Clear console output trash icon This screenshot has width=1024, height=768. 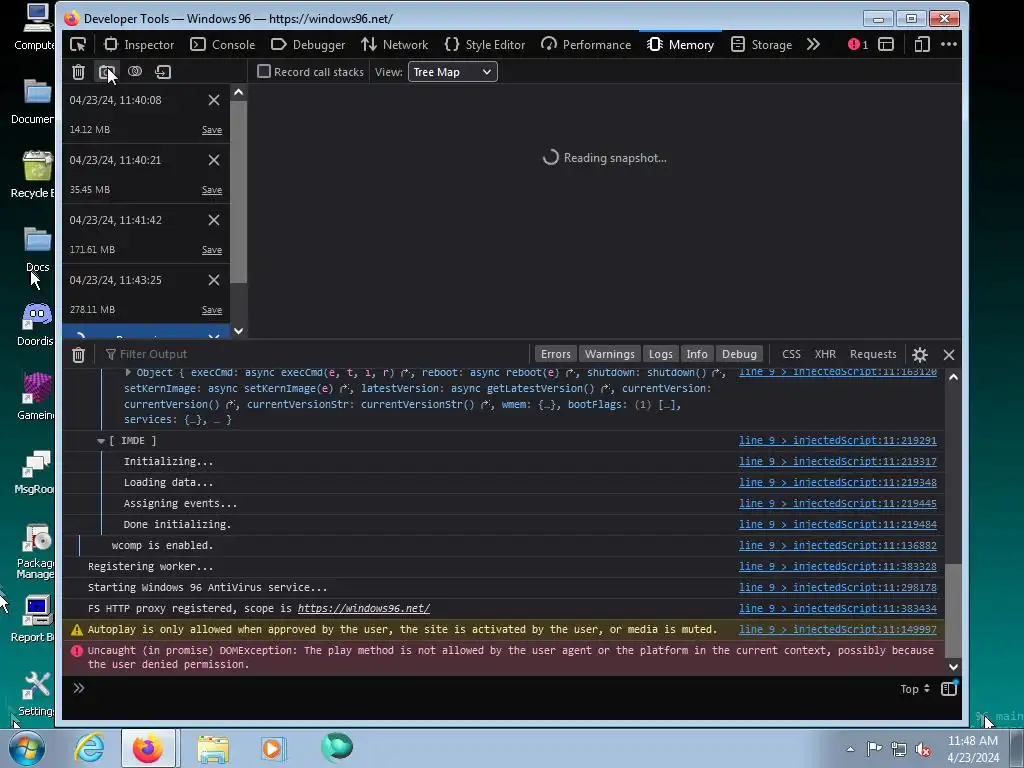click(78, 355)
